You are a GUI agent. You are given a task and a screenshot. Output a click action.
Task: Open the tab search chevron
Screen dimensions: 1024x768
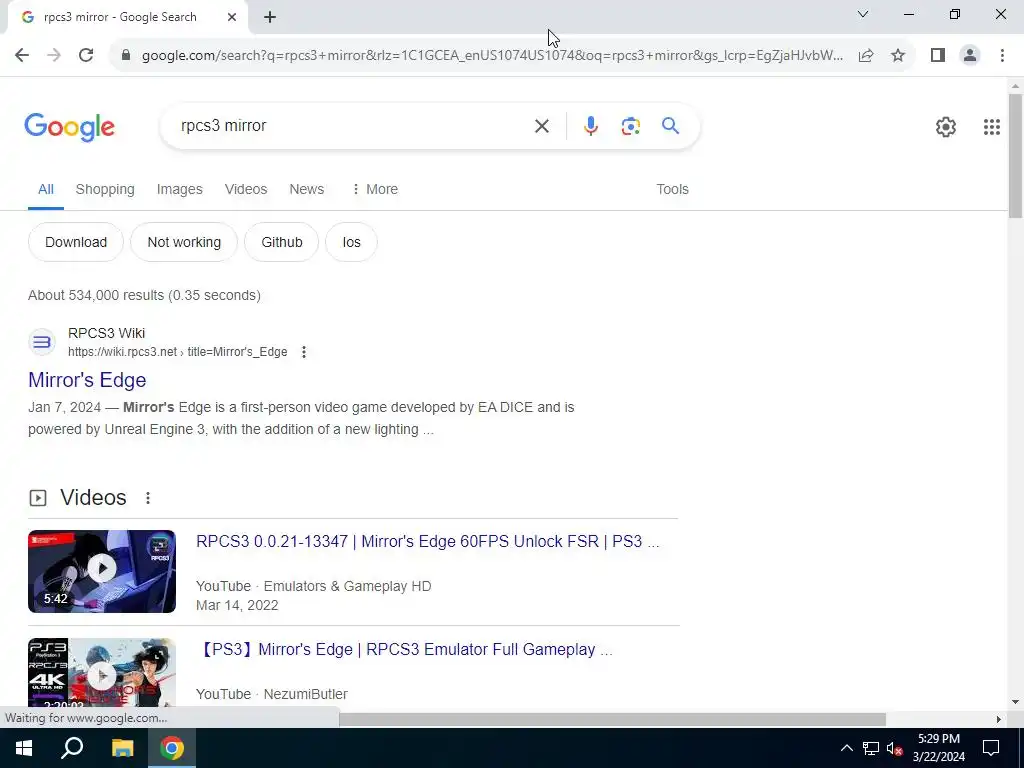pyautogui.click(x=863, y=14)
